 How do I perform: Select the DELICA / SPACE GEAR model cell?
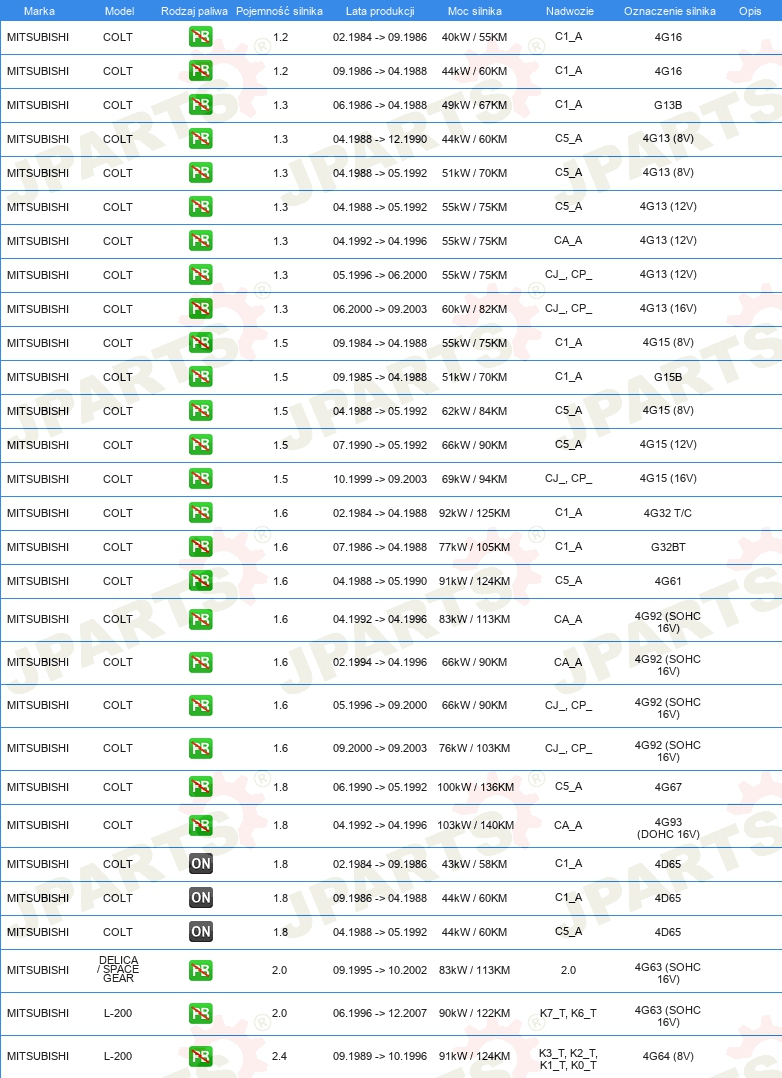[x=118, y=969]
